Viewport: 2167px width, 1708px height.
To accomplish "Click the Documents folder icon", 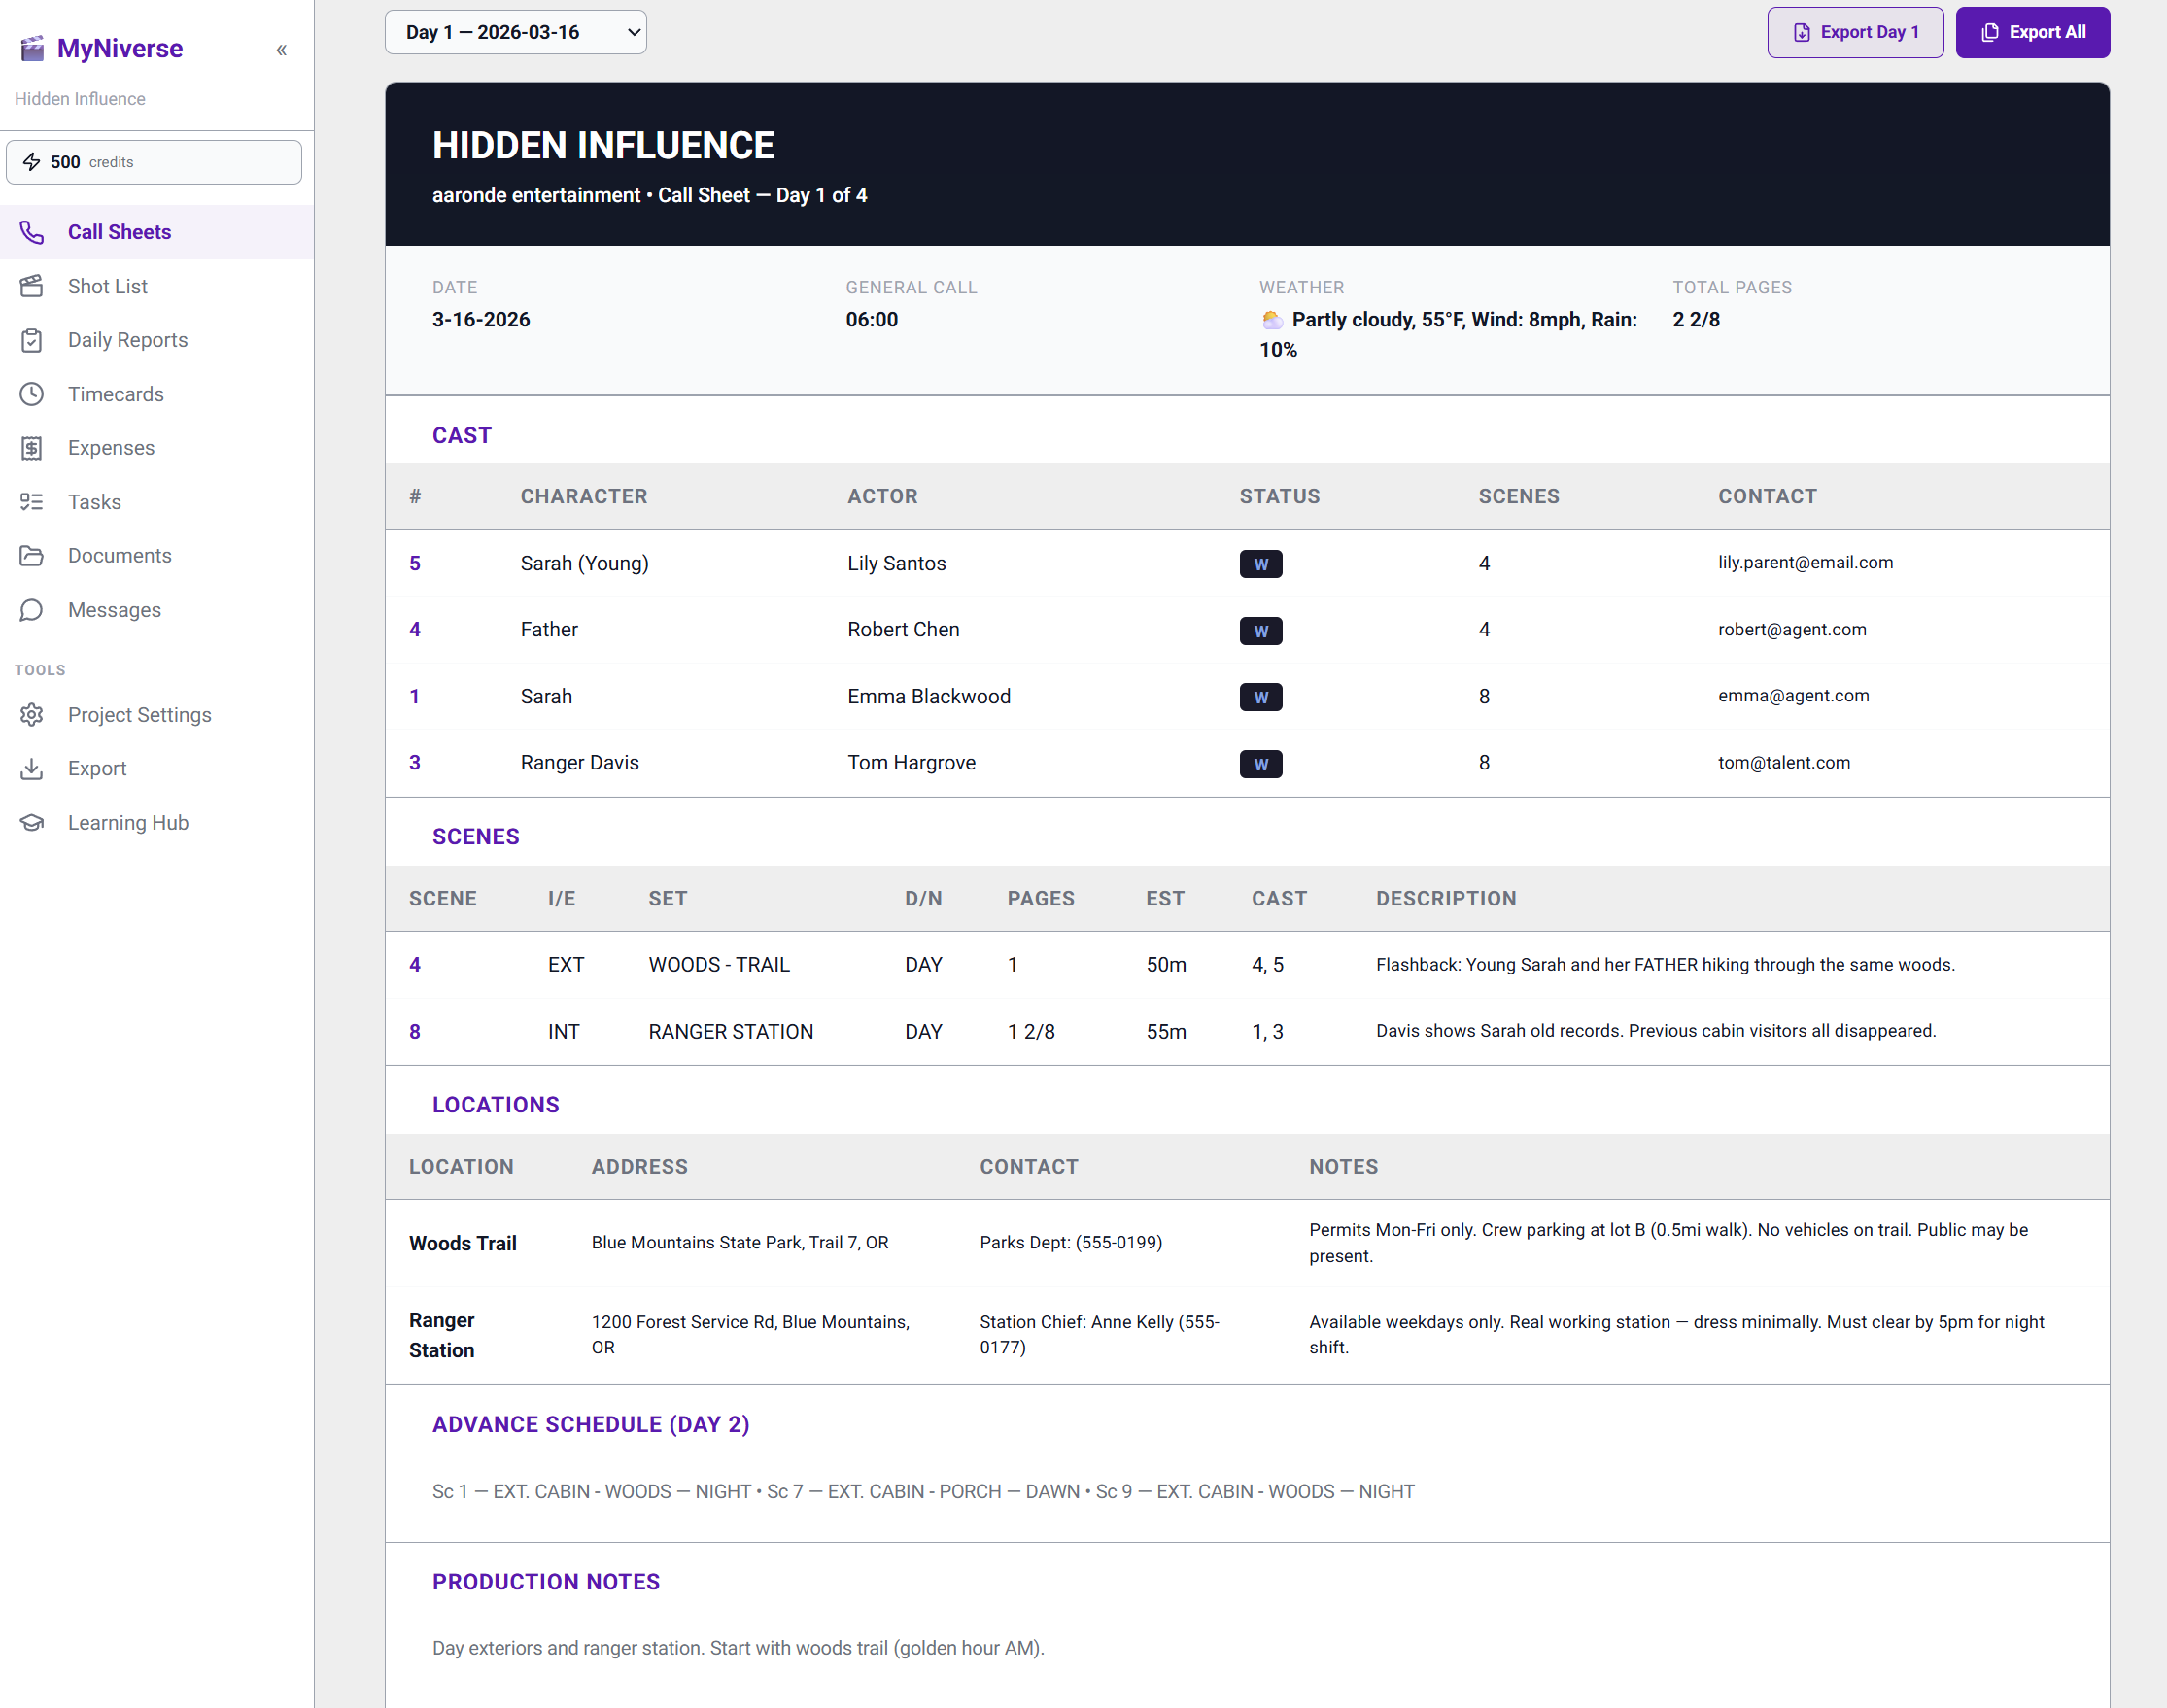I will click(32, 556).
